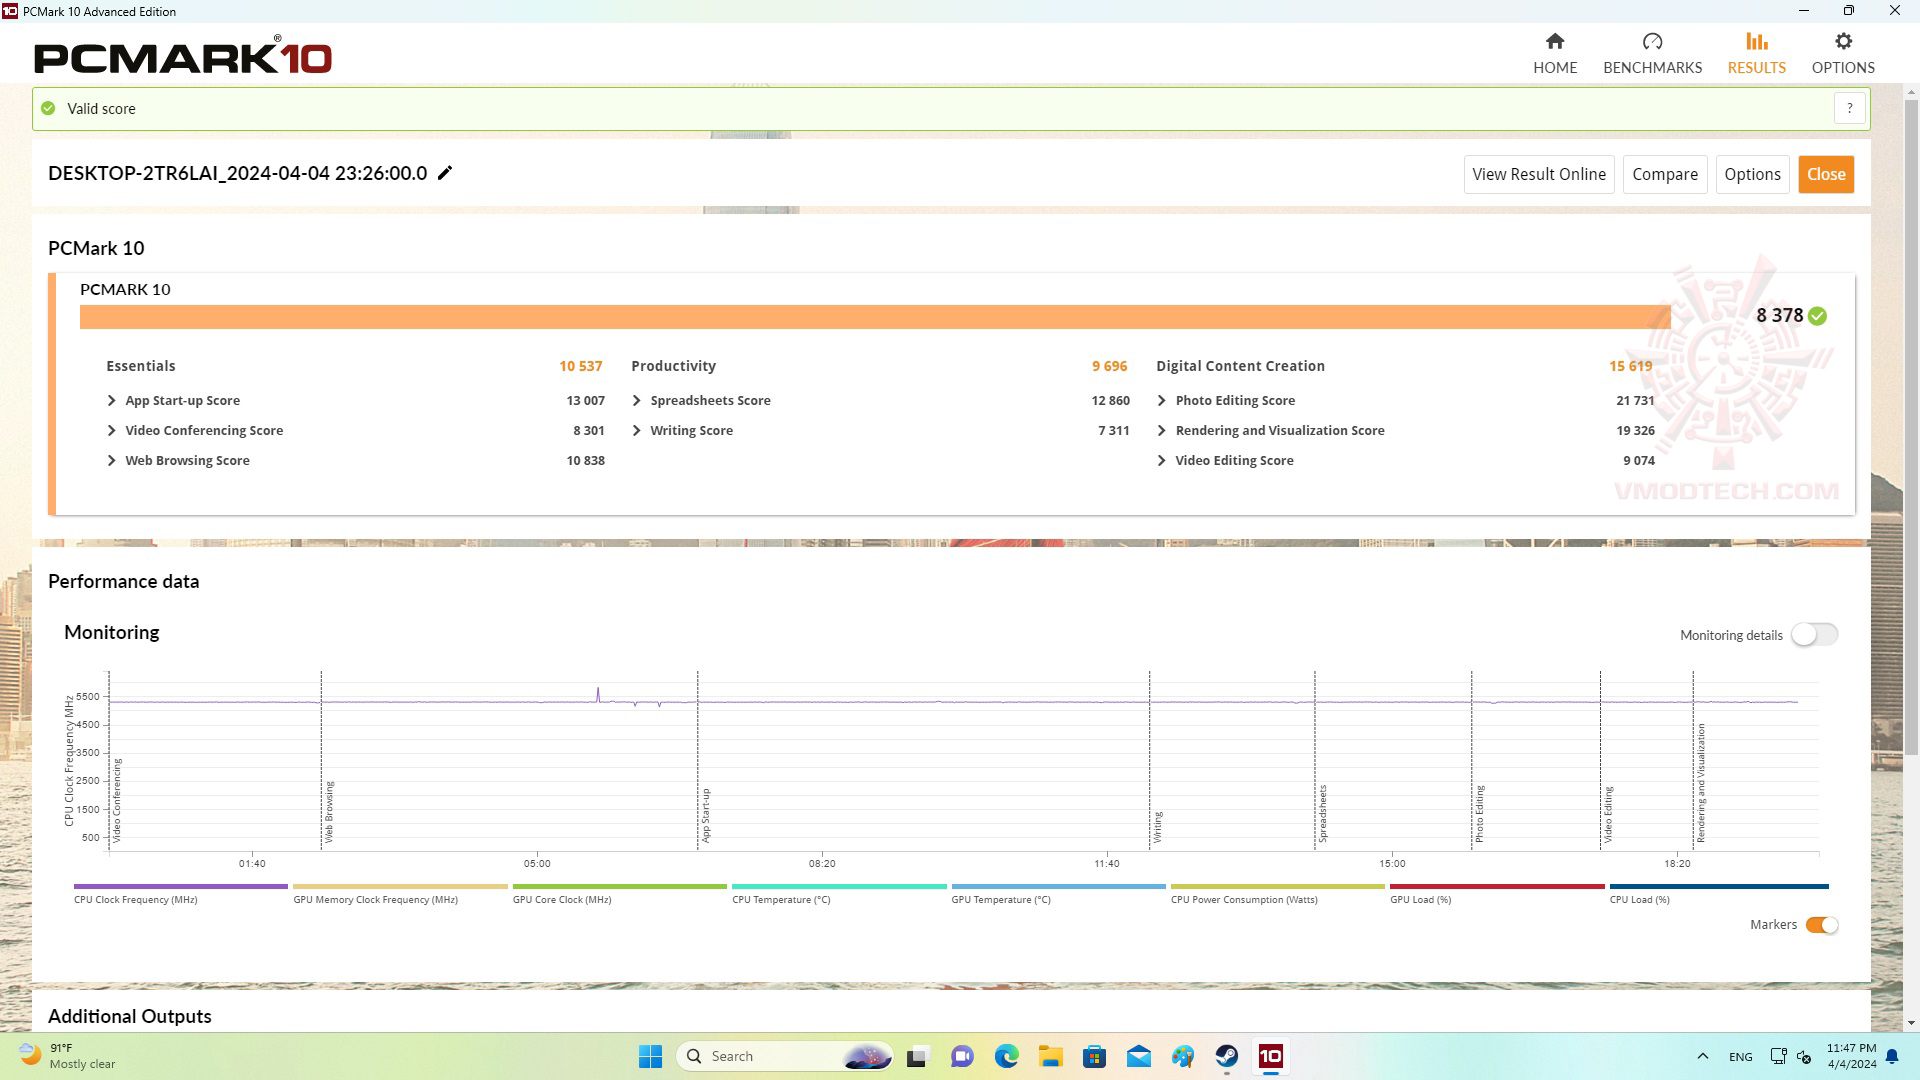Screen dimensions: 1920x1080
Task: Expand the Spreadsheets Score details
Action: [x=637, y=400]
